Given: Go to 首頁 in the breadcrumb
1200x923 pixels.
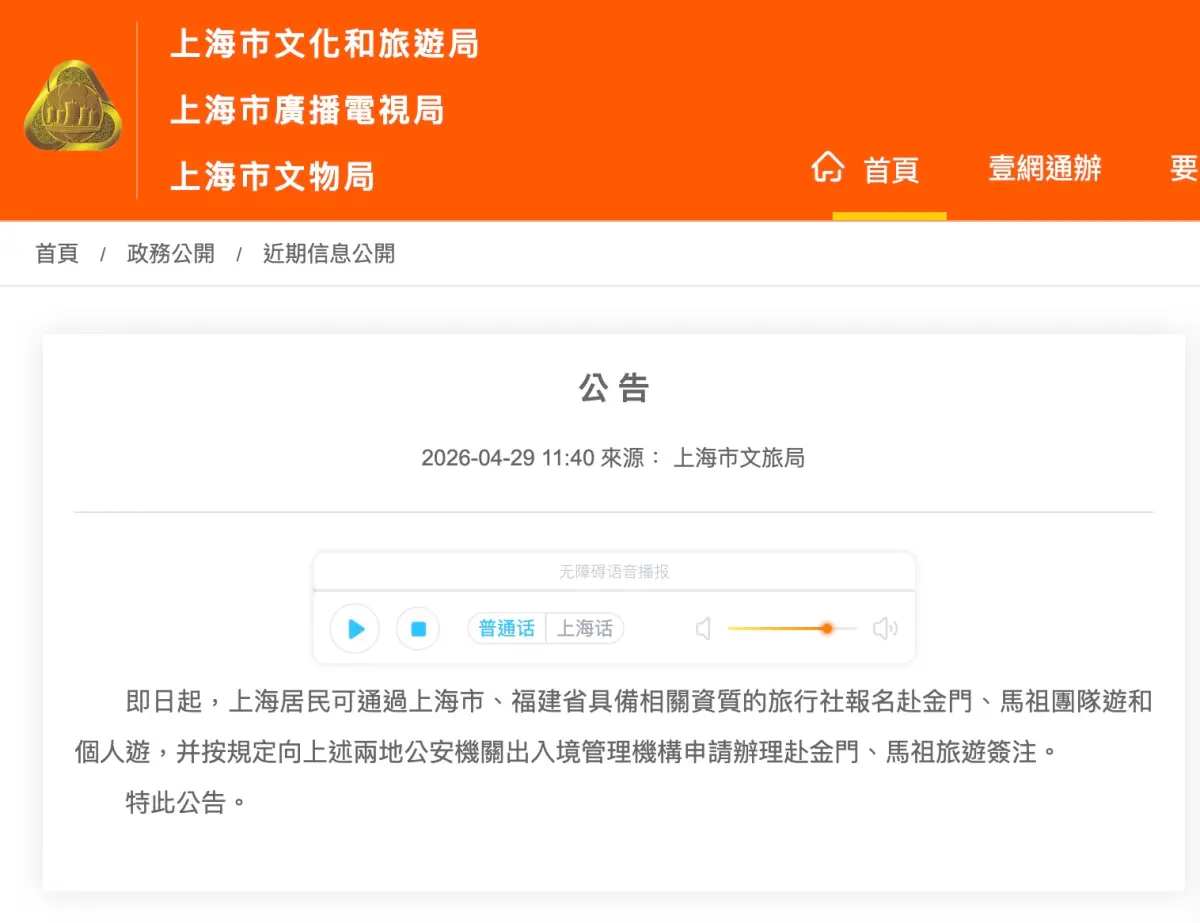Looking at the screenshot, I should [x=57, y=254].
